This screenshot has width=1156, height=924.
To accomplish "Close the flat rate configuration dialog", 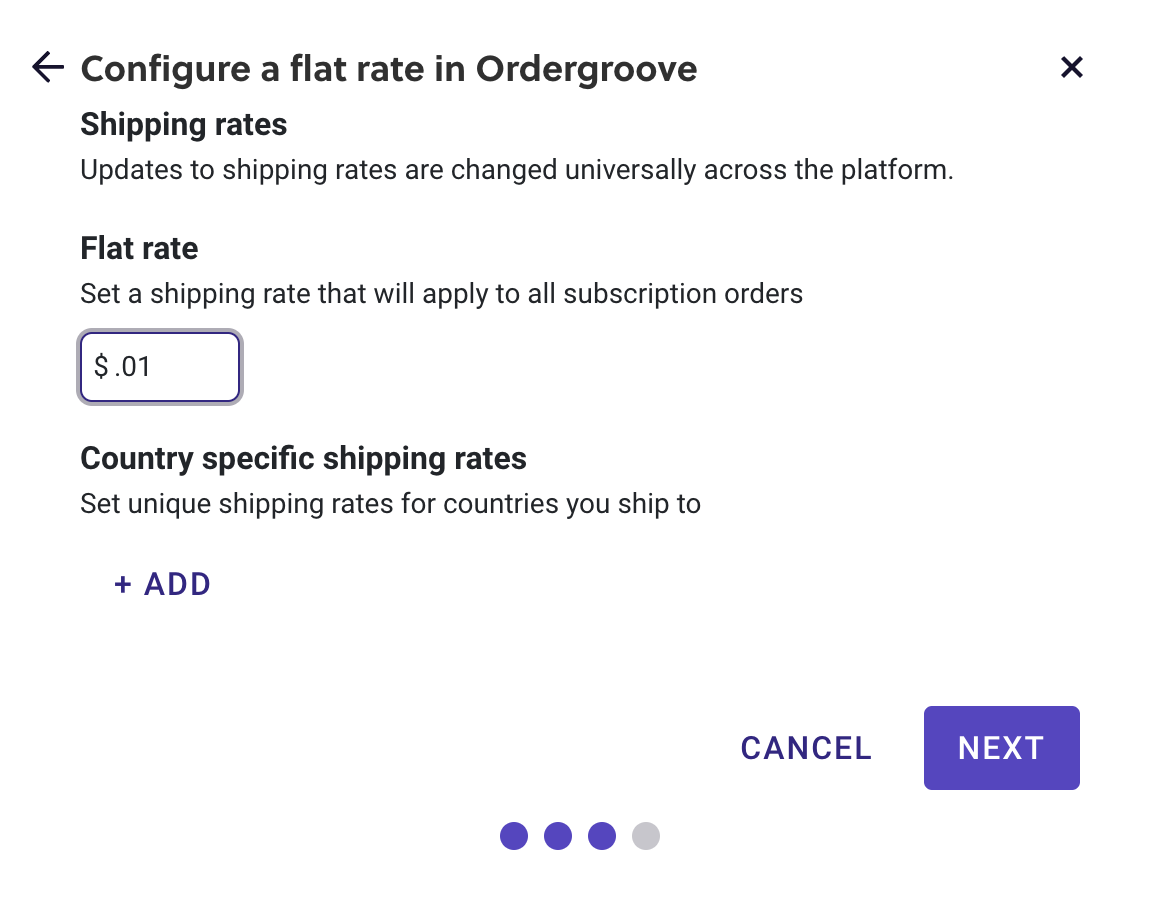I will 1071,67.
